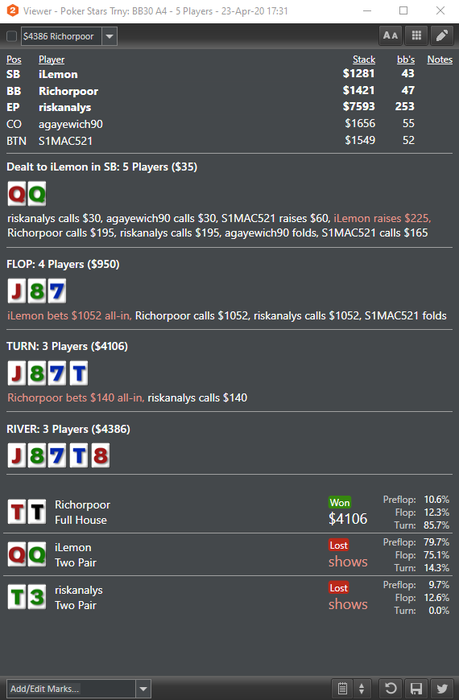Click the replay hand circular arrow icon
The height and width of the screenshot is (700, 459).
[x=391, y=688]
